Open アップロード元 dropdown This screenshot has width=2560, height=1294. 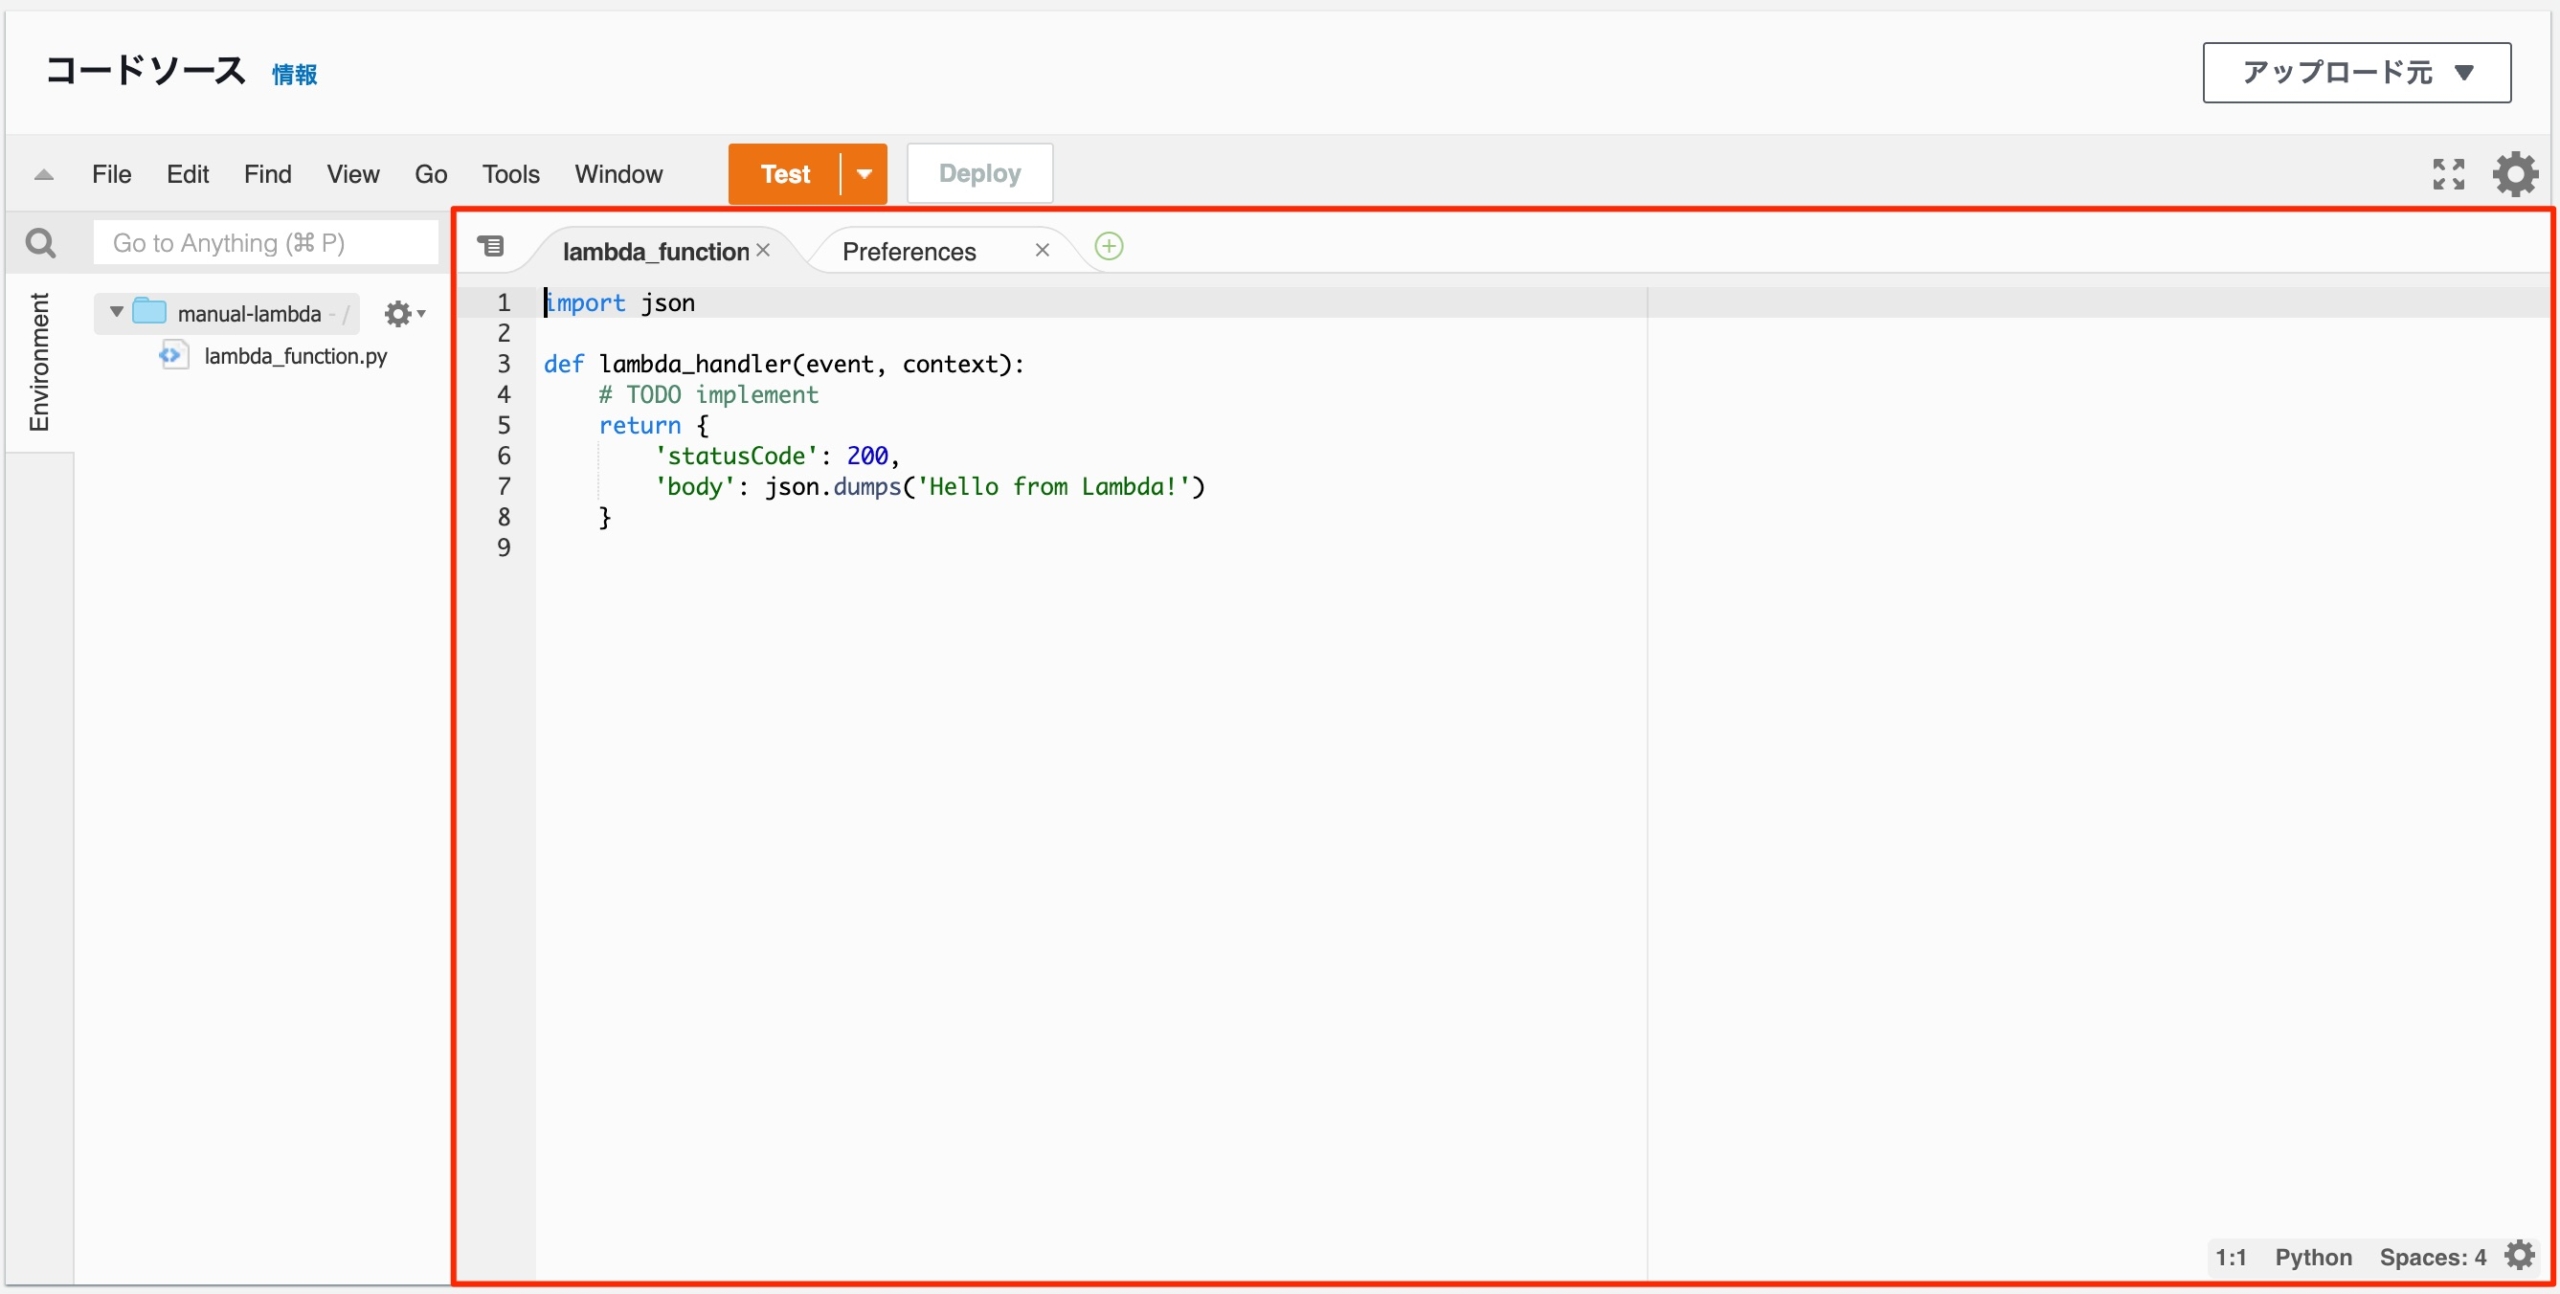pyautogui.click(x=2356, y=73)
